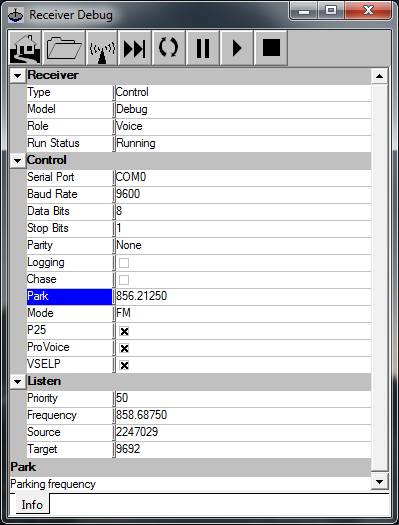The width and height of the screenshot is (399, 525).
Task: Collapse the Listen section
Action: pos(18,382)
